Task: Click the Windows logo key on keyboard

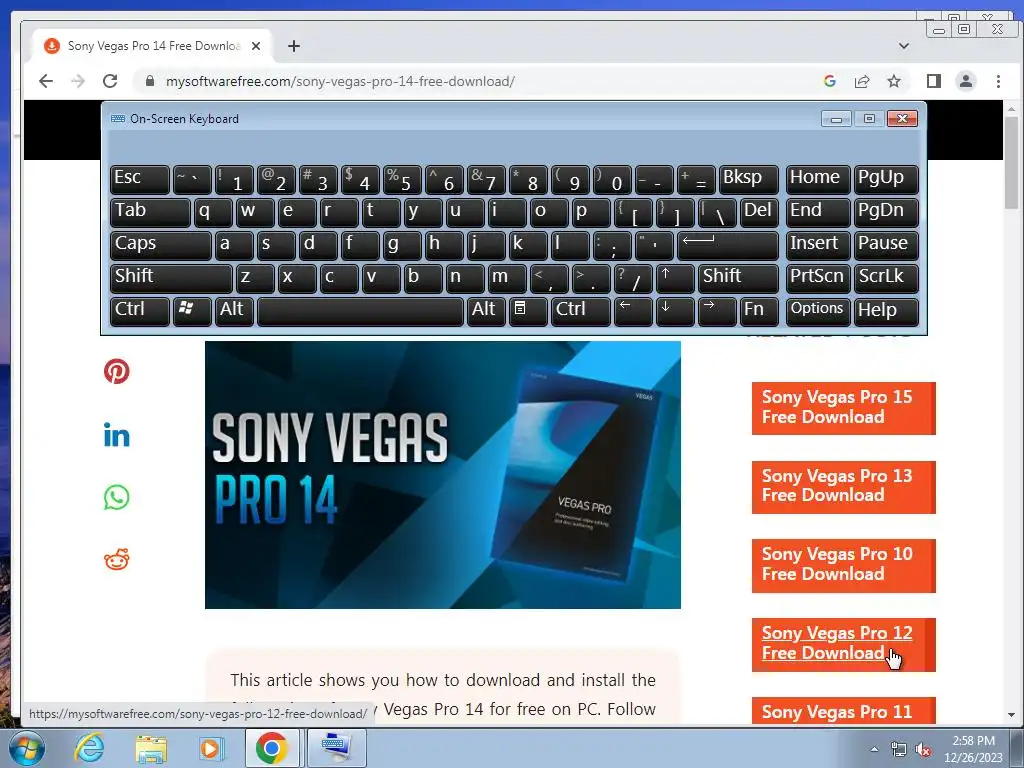Action: [192, 311]
